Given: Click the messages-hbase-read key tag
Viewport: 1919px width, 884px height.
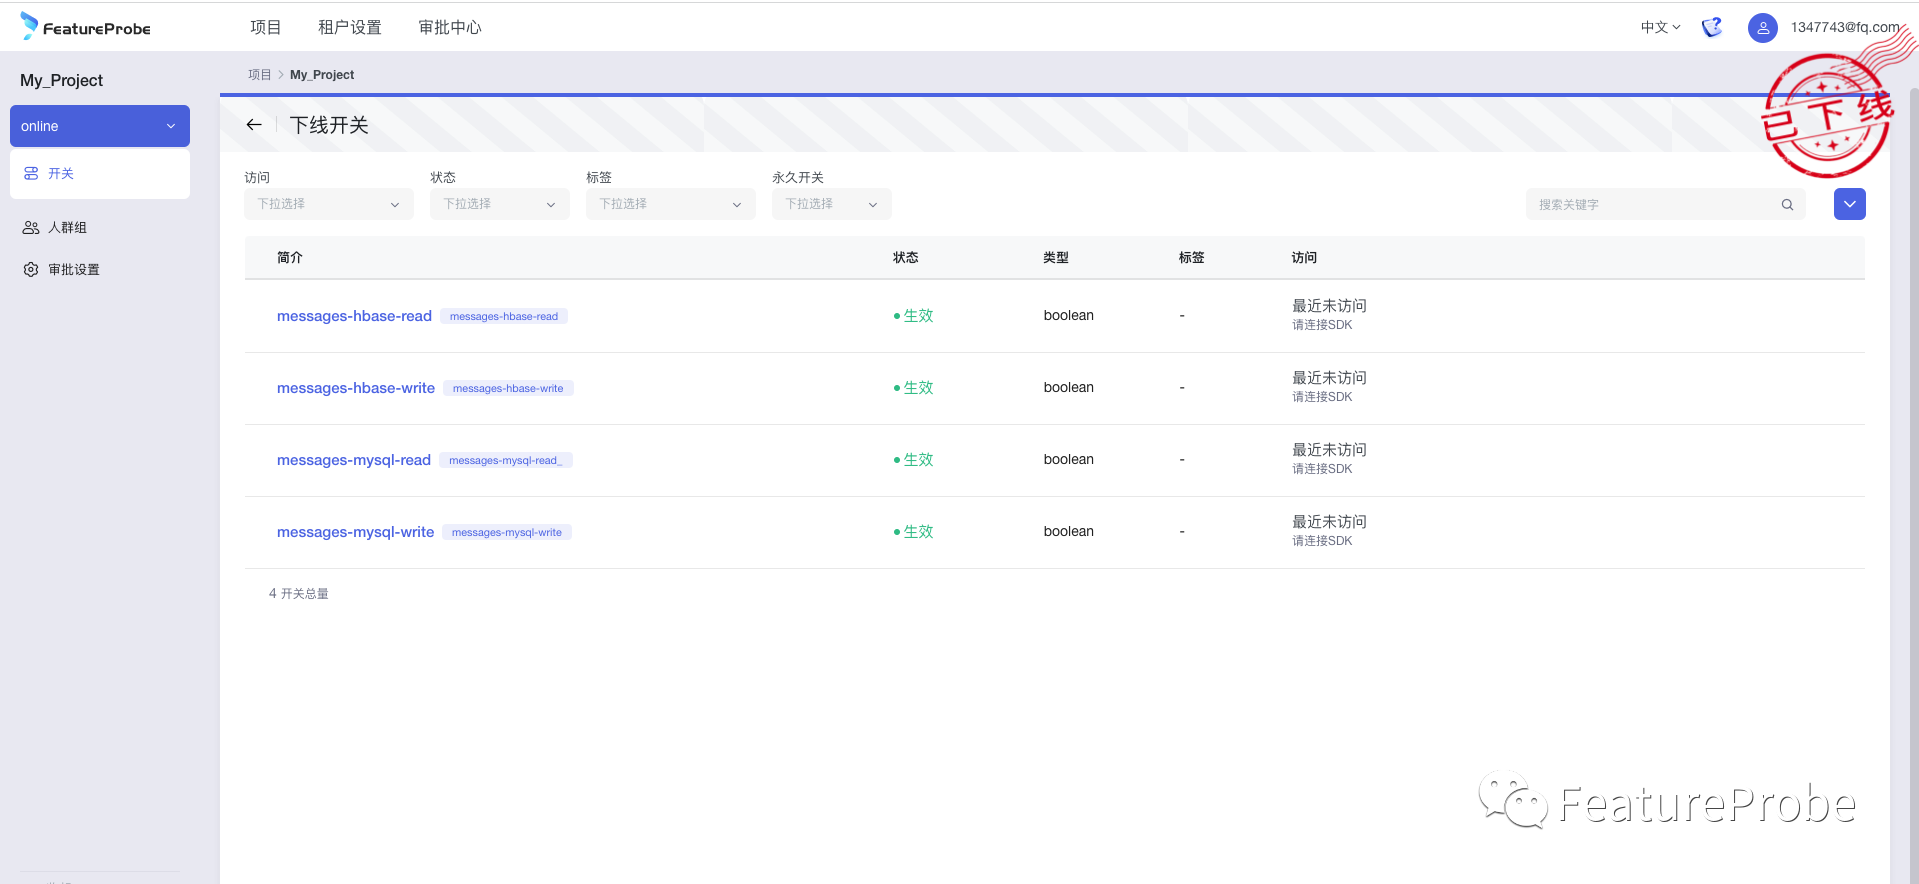Looking at the screenshot, I should click(x=504, y=316).
